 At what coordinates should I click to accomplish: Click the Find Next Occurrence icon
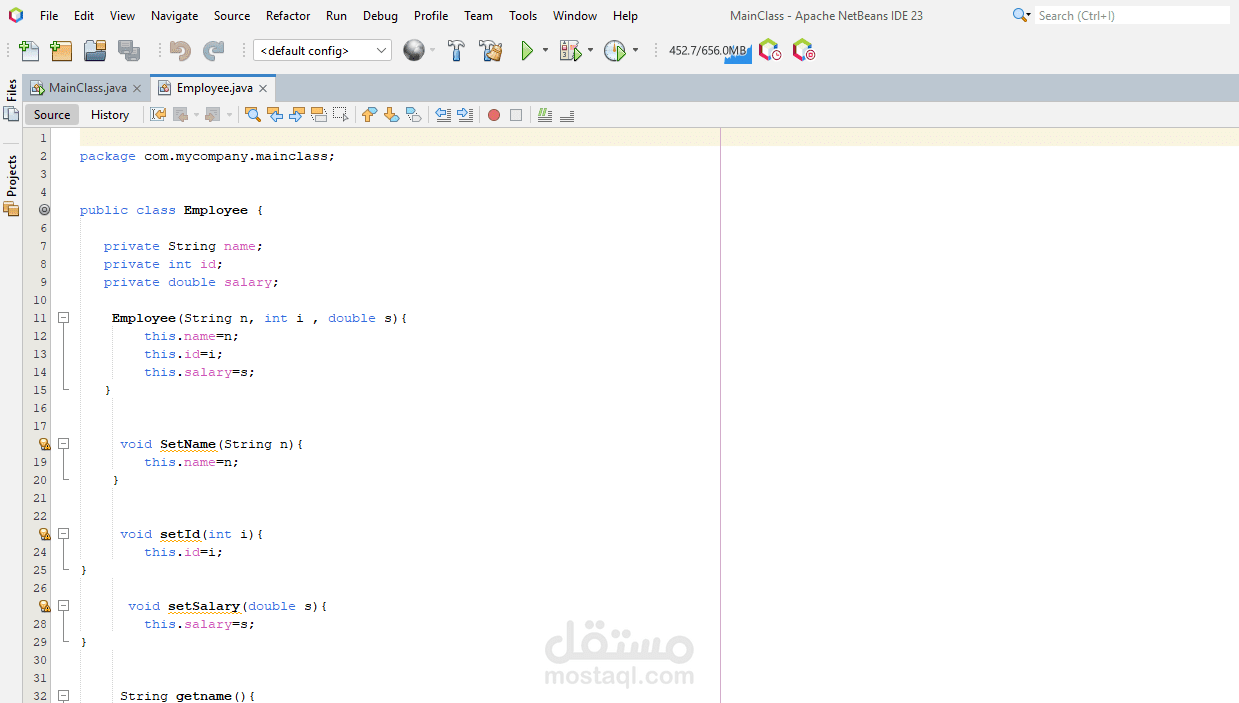tap(297, 115)
